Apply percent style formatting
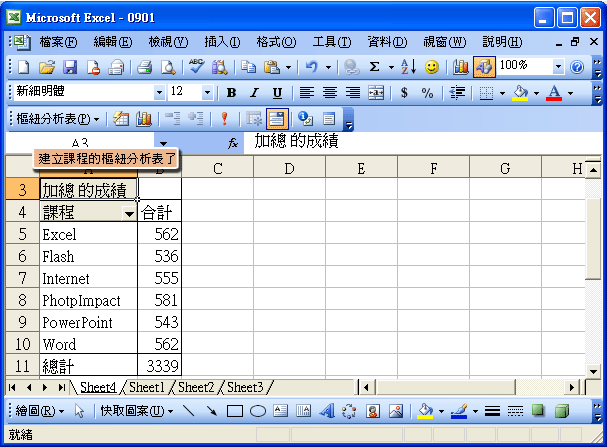This screenshot has width=607, height=447. click(427, 92)
